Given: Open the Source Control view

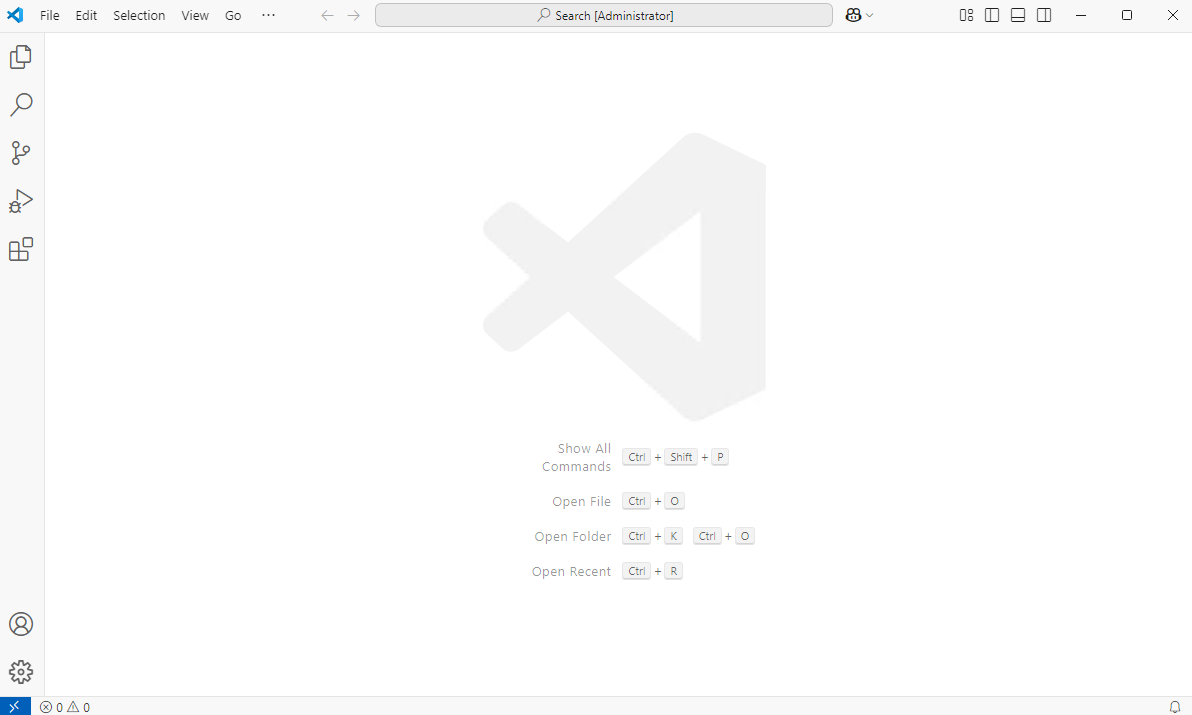Looking at the screenshot, I should coord(21,153).
